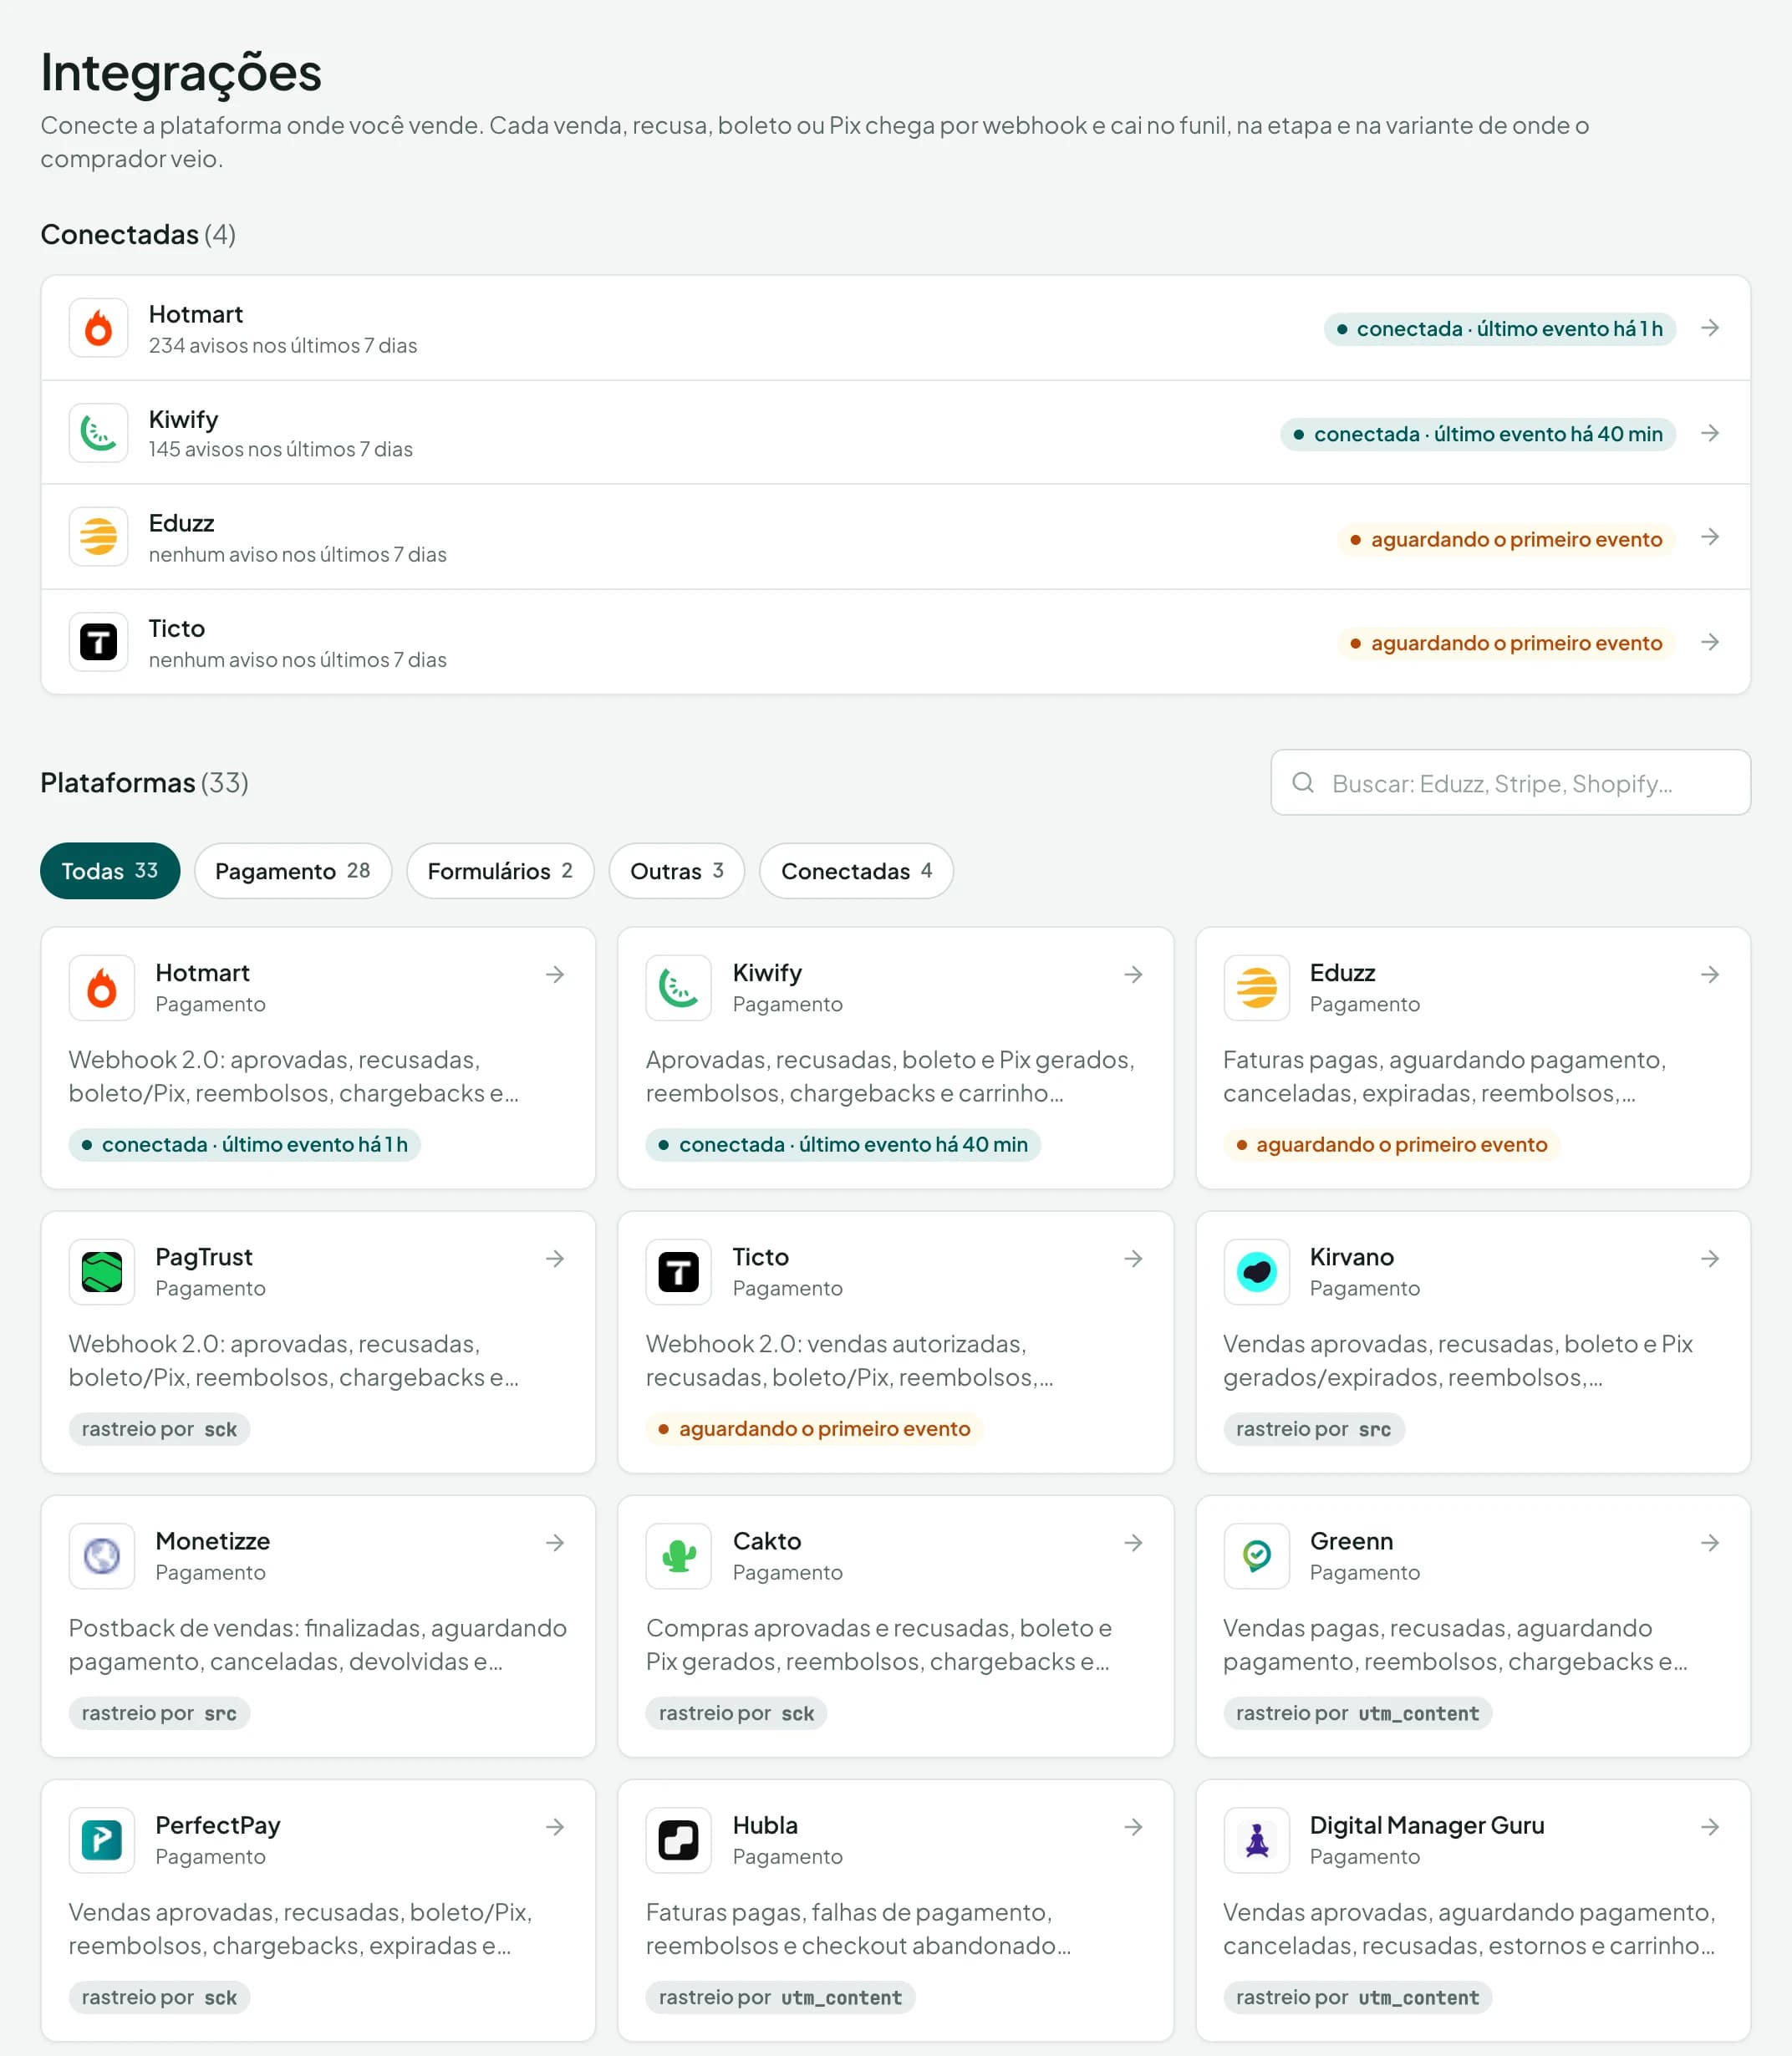Click arrow on the Digital Manager Guru card

(1710, 1826)
